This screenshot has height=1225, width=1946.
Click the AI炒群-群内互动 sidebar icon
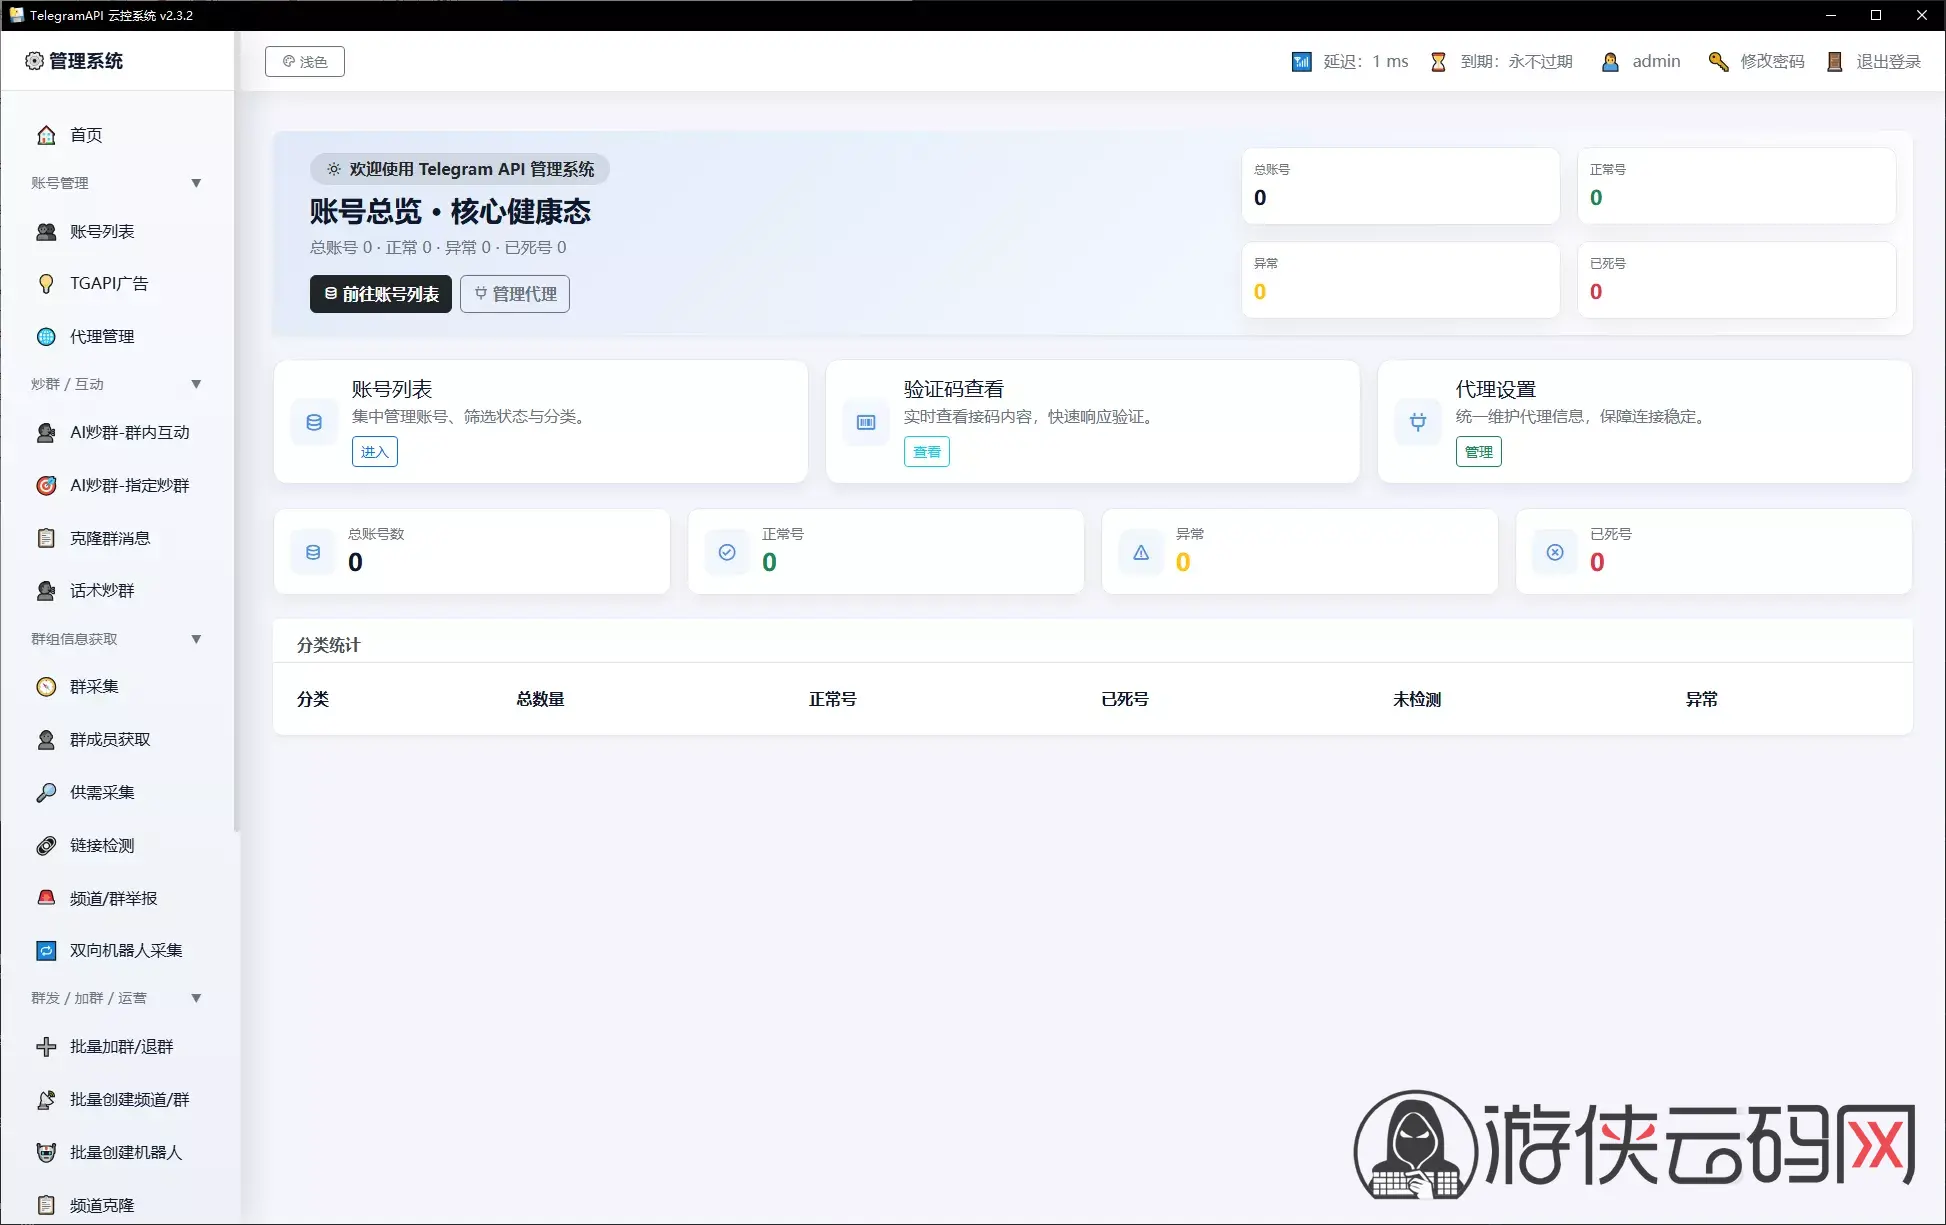(x=46, y=433)
